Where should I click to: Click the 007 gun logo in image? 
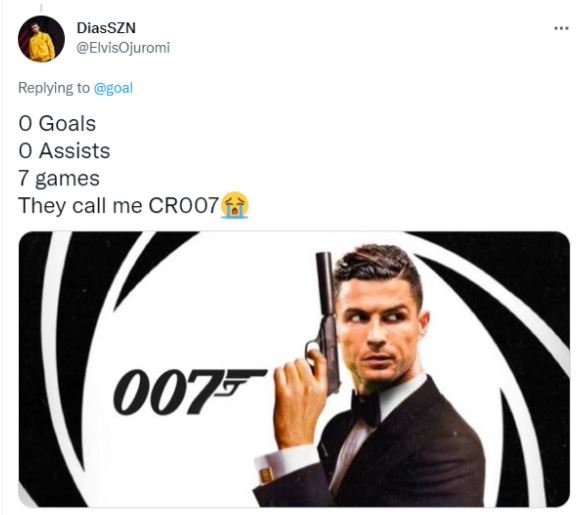tap(190, 392)
